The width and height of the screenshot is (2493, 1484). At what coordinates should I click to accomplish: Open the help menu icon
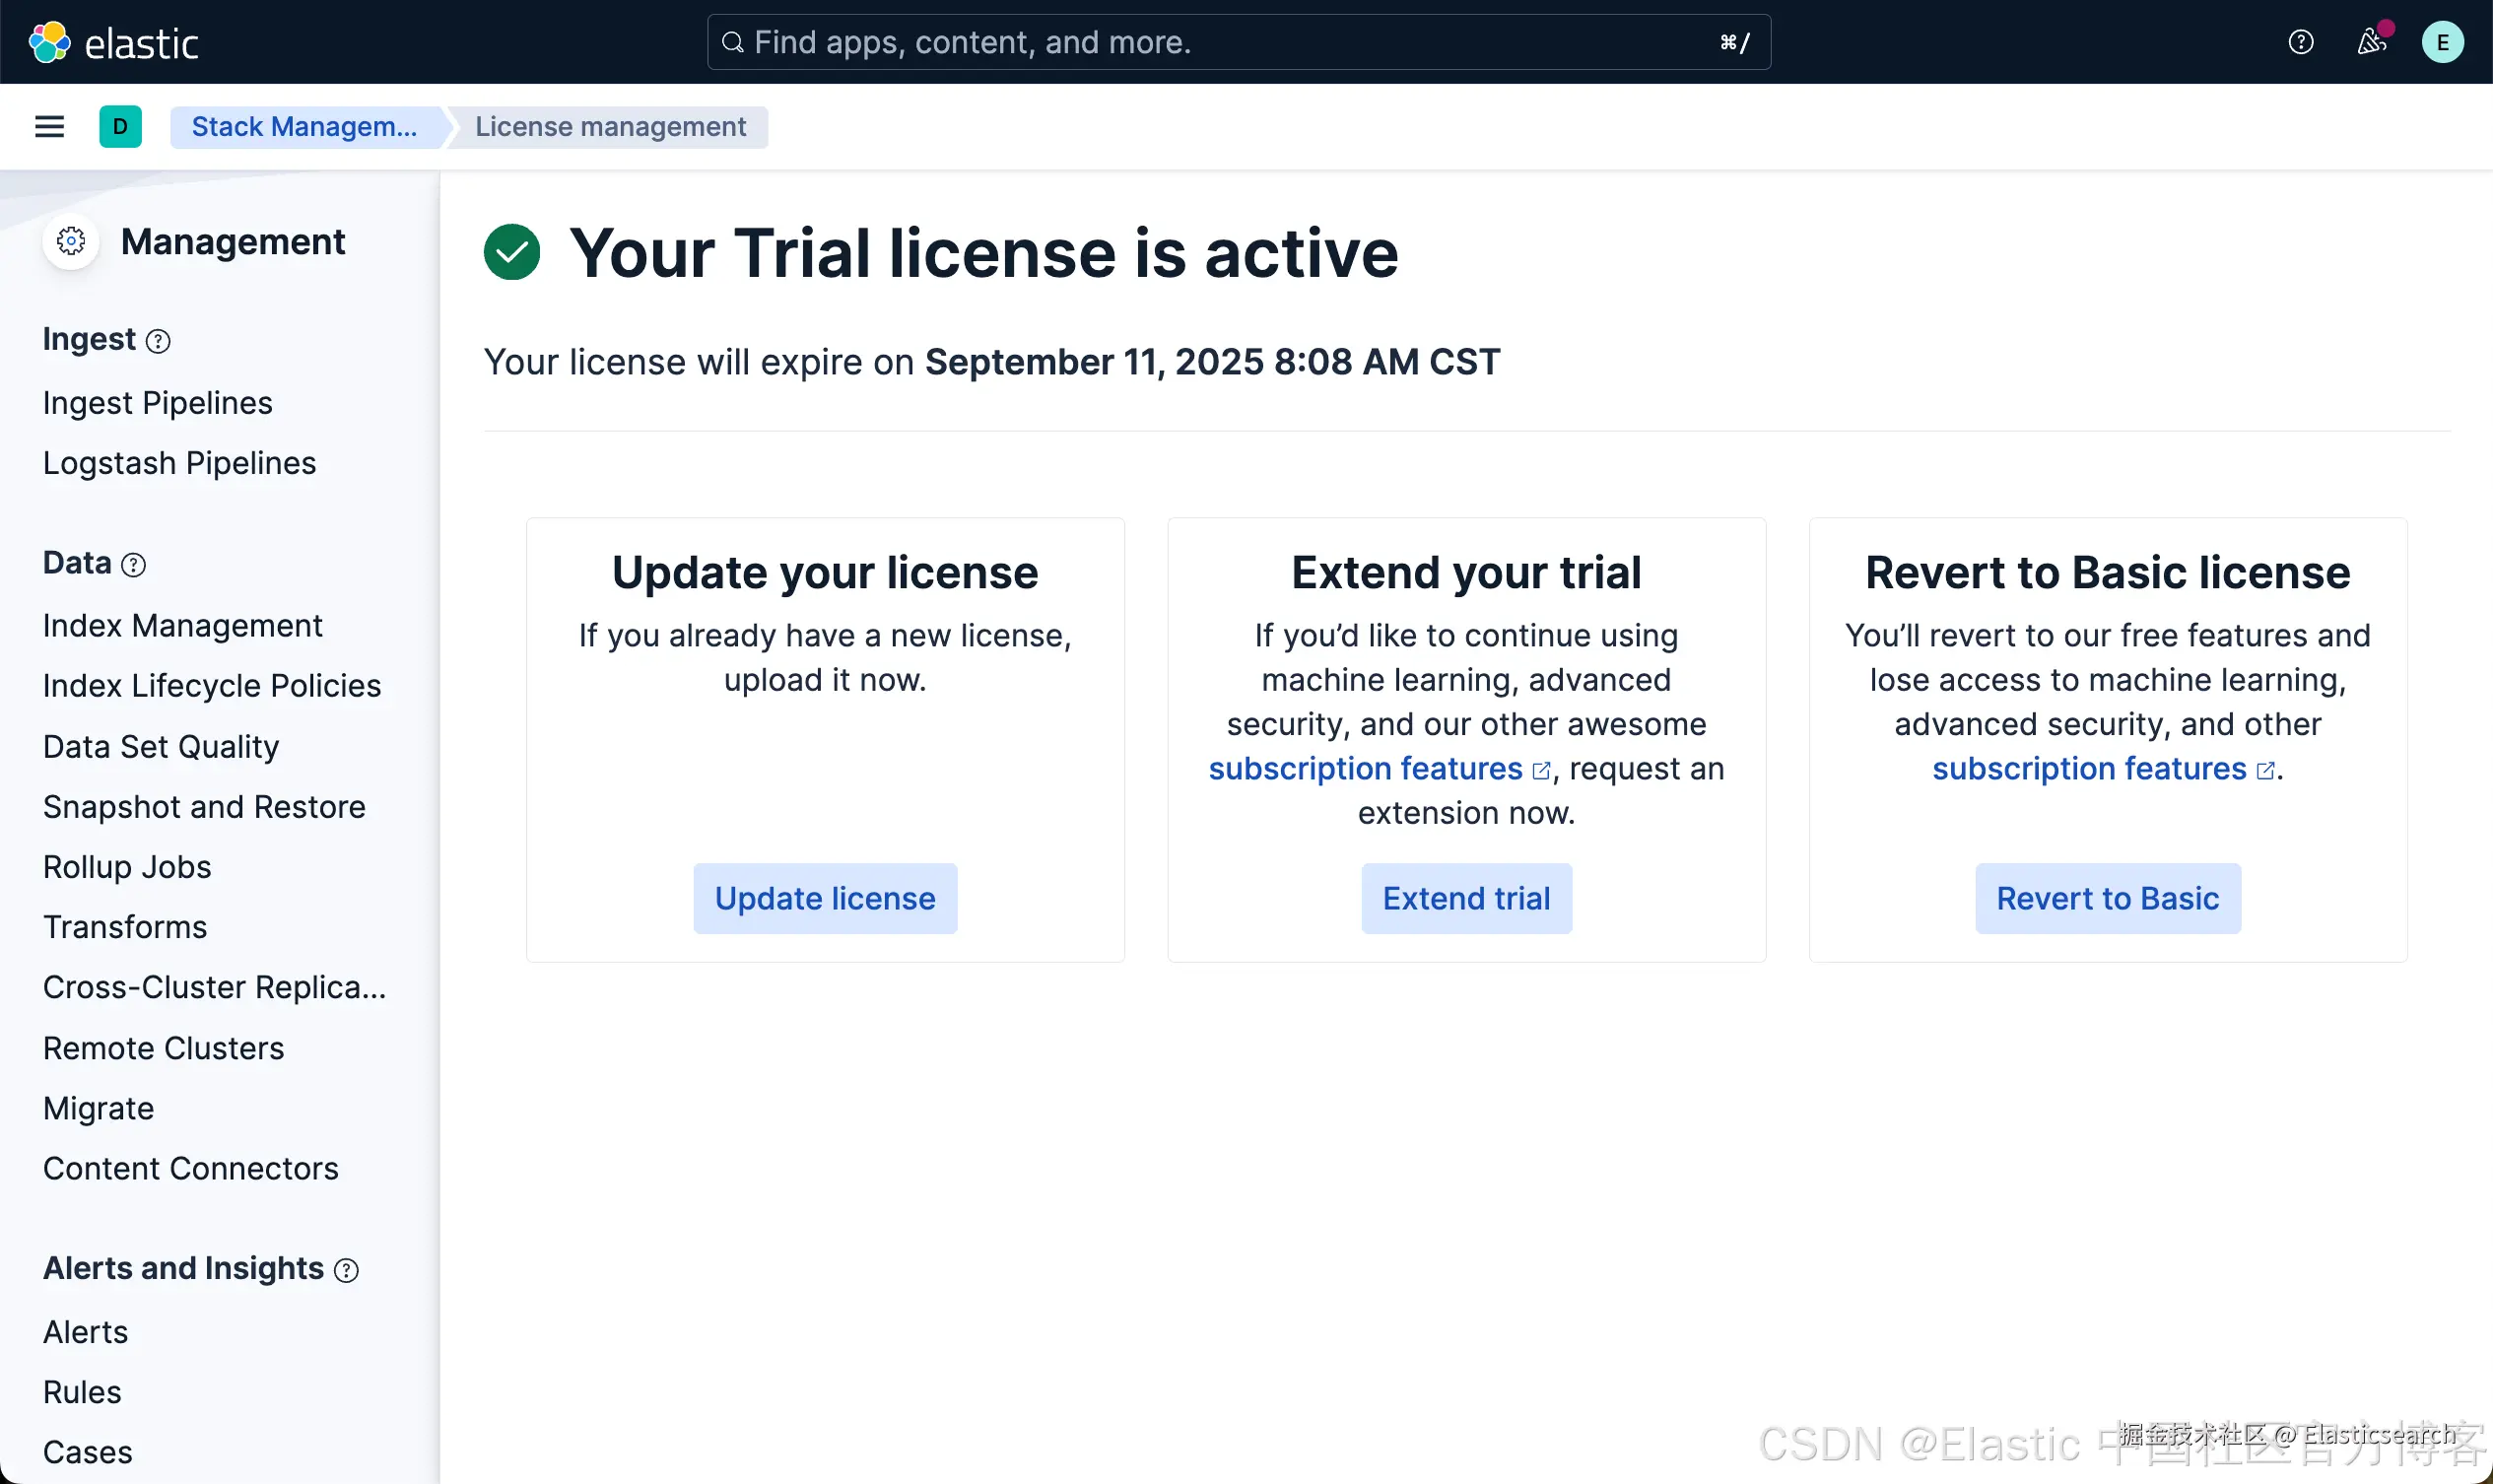tap(2300, 42)
